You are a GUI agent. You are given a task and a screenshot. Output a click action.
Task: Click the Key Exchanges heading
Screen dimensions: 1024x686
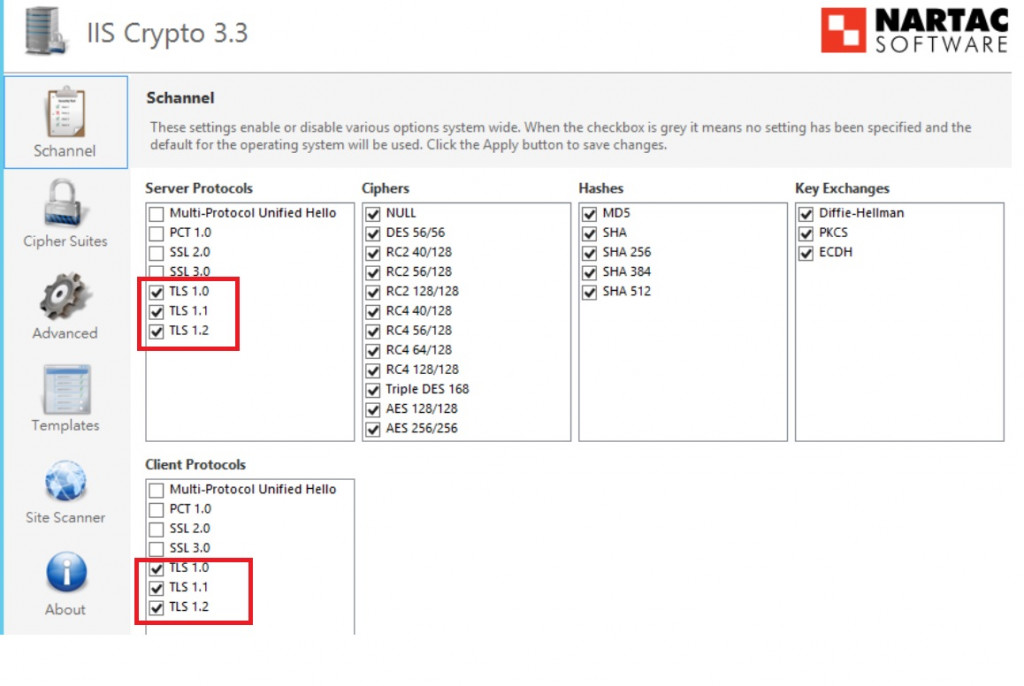pos(842,188)
